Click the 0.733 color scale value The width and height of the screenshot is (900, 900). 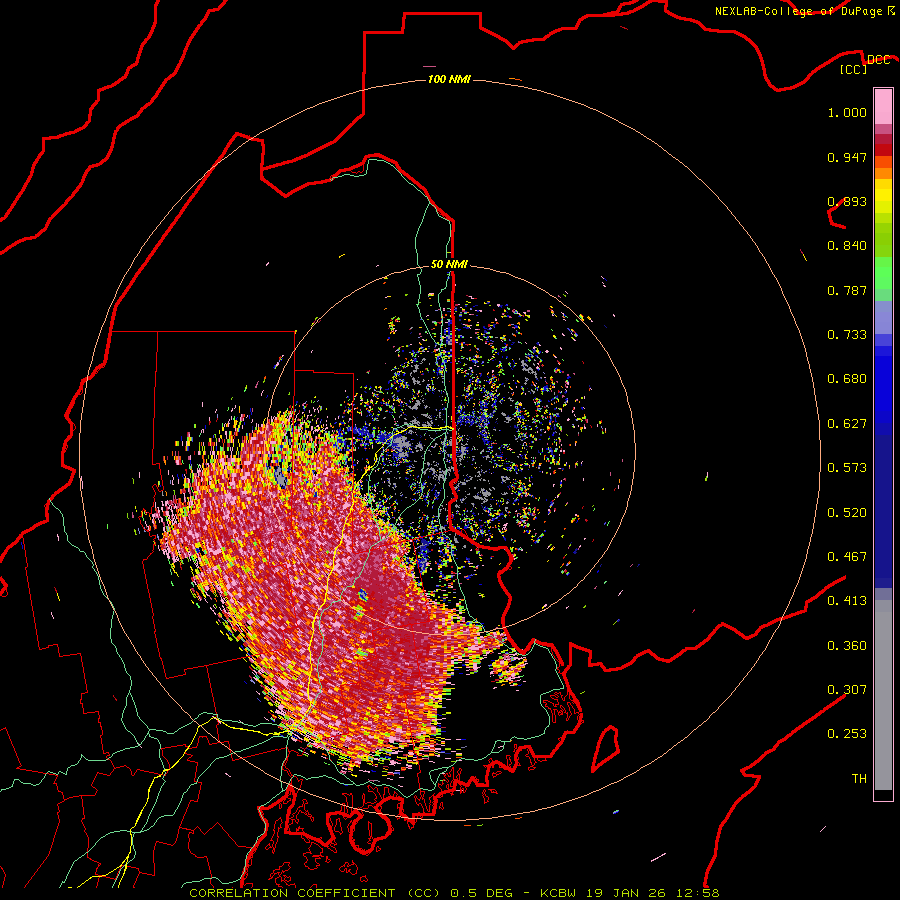847,335
